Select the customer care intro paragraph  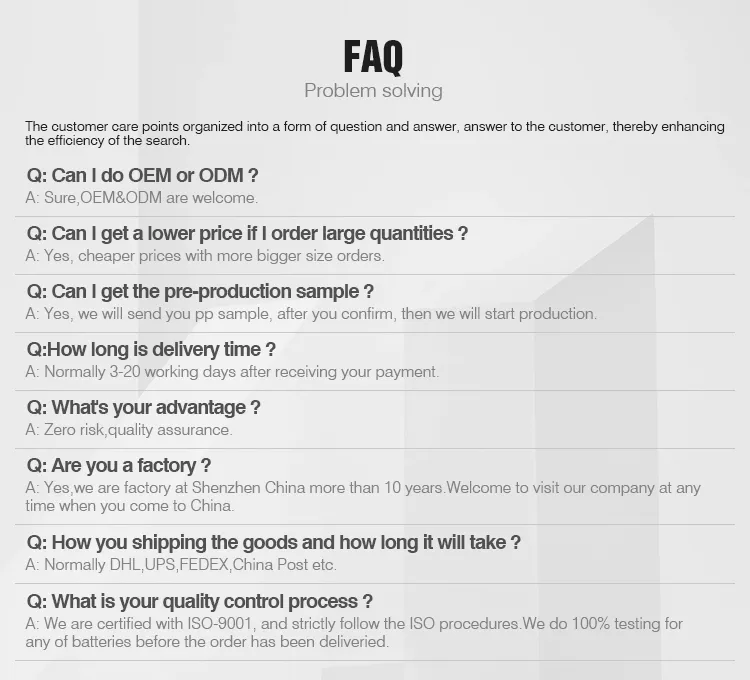[375, 133]
